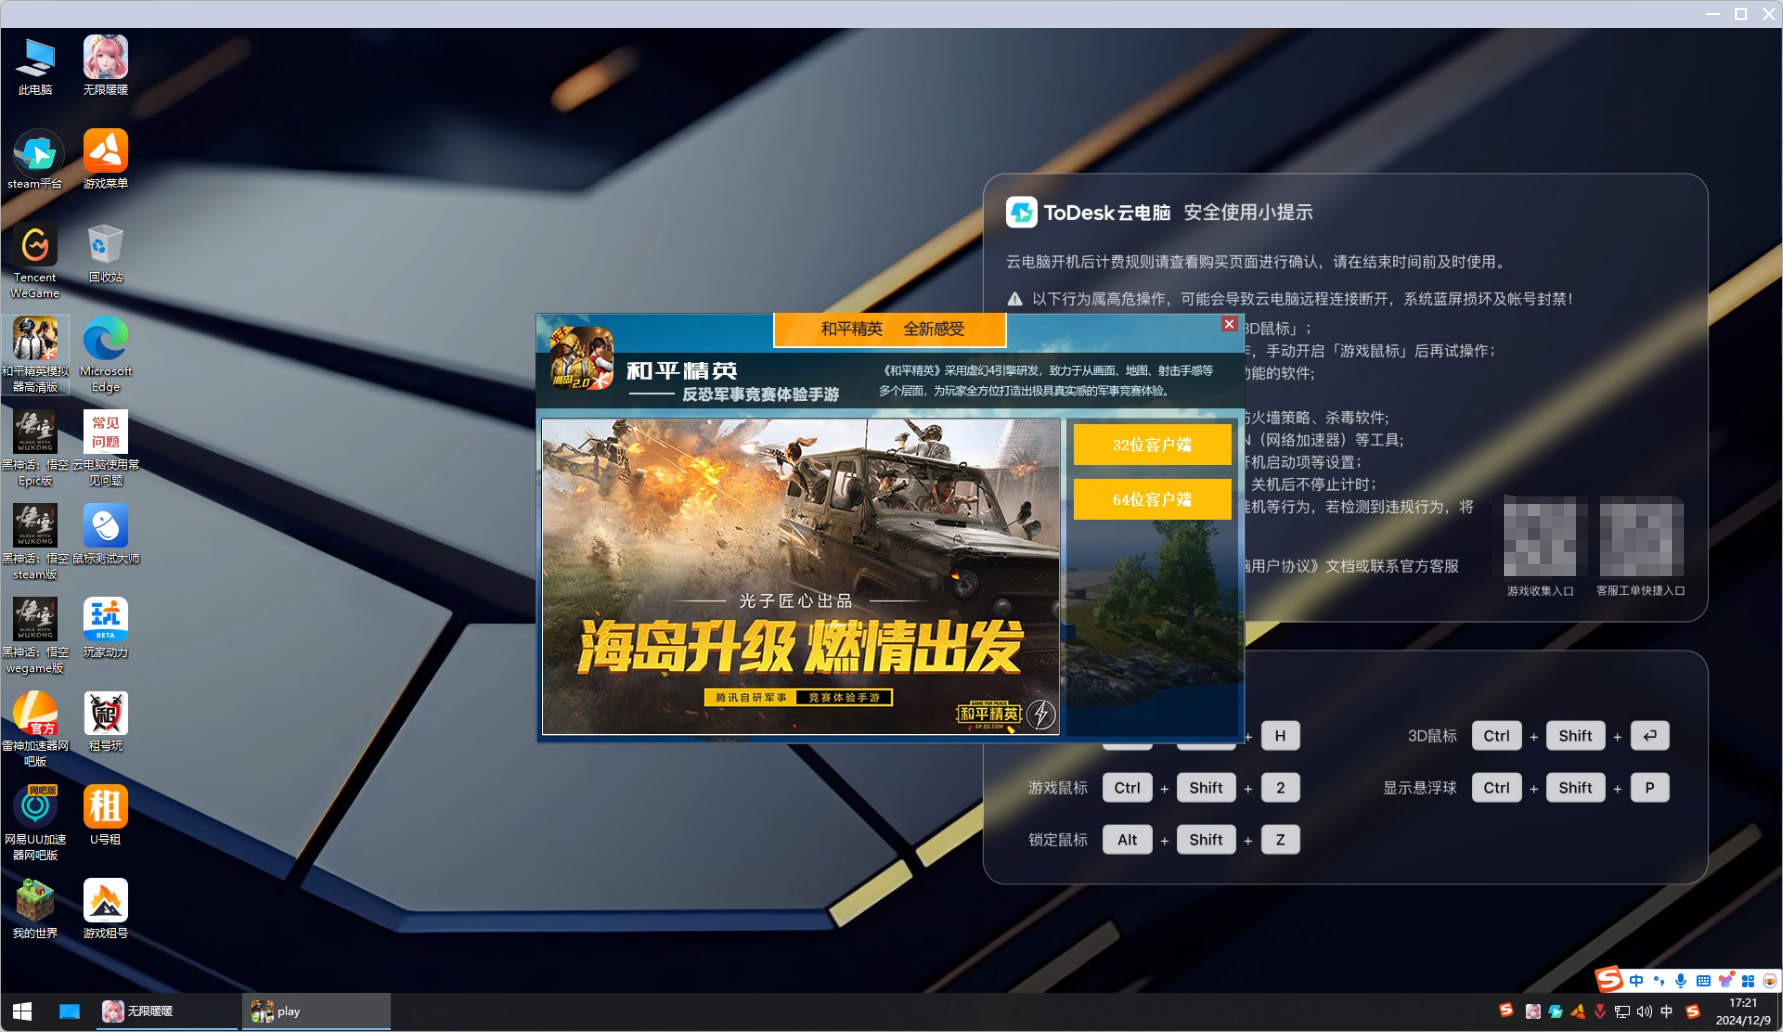Close the 和平精英 launcher popup
The width and height of the screenshot is (1783, 1032).
(x=1229, y=324)
